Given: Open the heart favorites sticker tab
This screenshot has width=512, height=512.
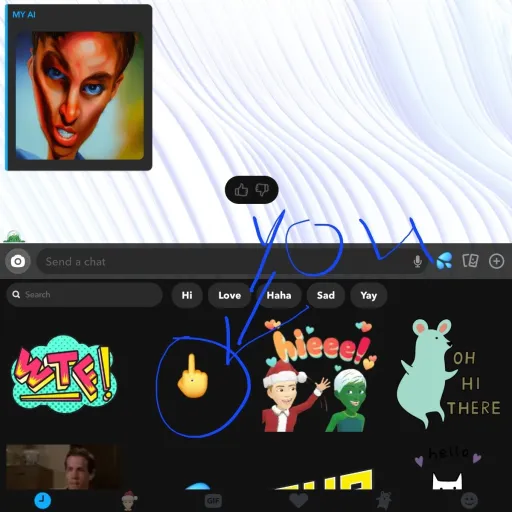Looking at the screenshot, I should (298, 501).
